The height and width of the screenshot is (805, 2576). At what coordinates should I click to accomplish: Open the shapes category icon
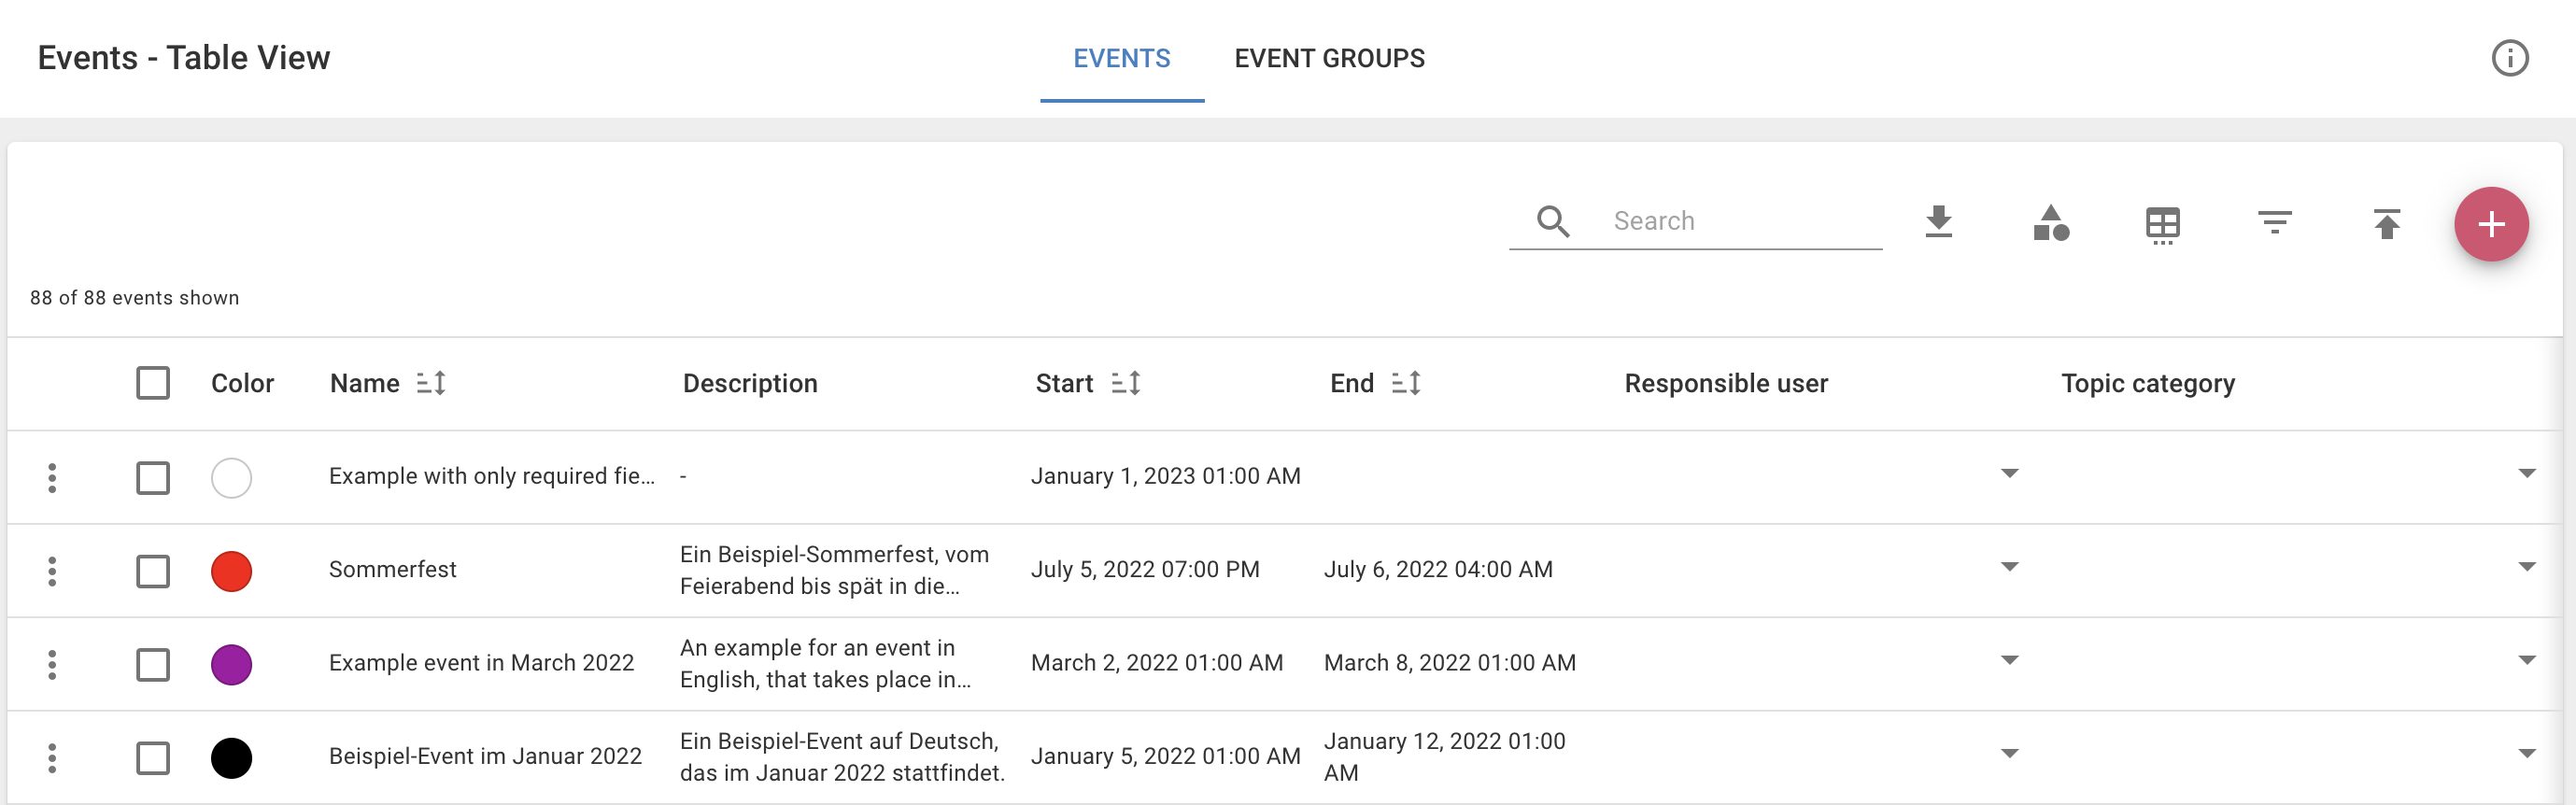pos(2050,223)
